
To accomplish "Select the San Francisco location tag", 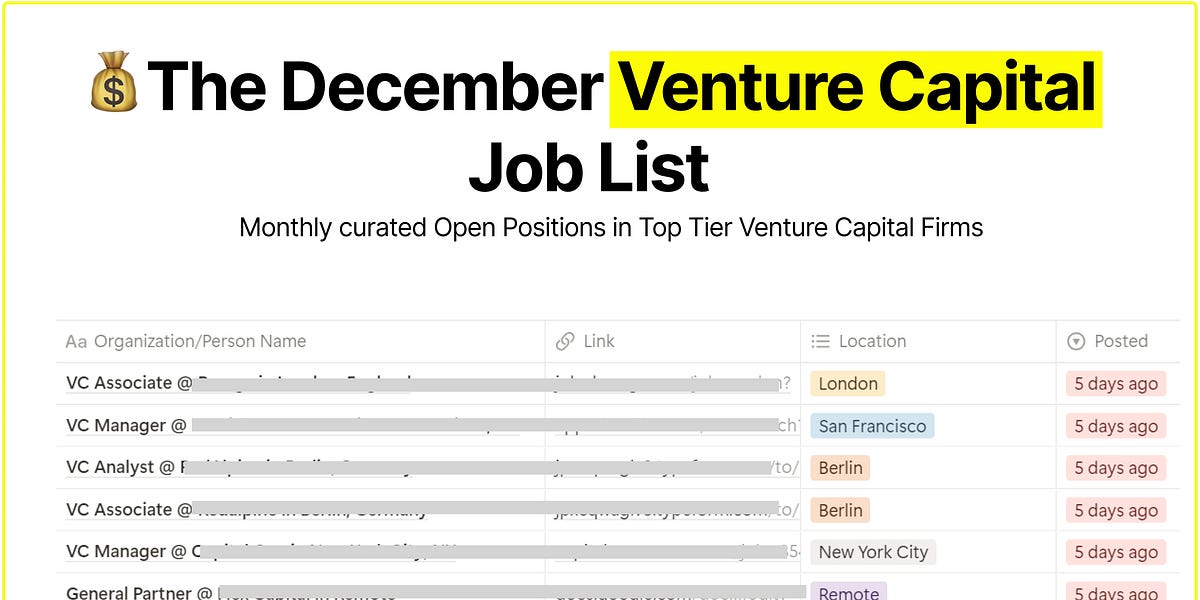I will [872, 425].
